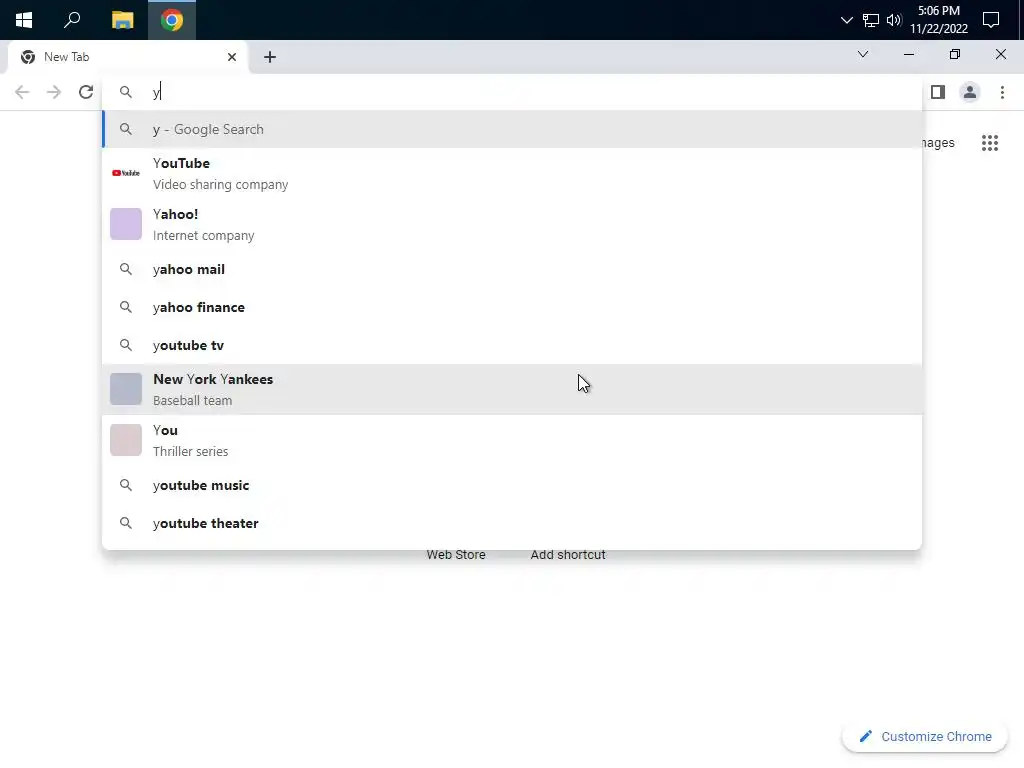Close the New Tab tab
The image size is (1024, 768).
(232, 57)
